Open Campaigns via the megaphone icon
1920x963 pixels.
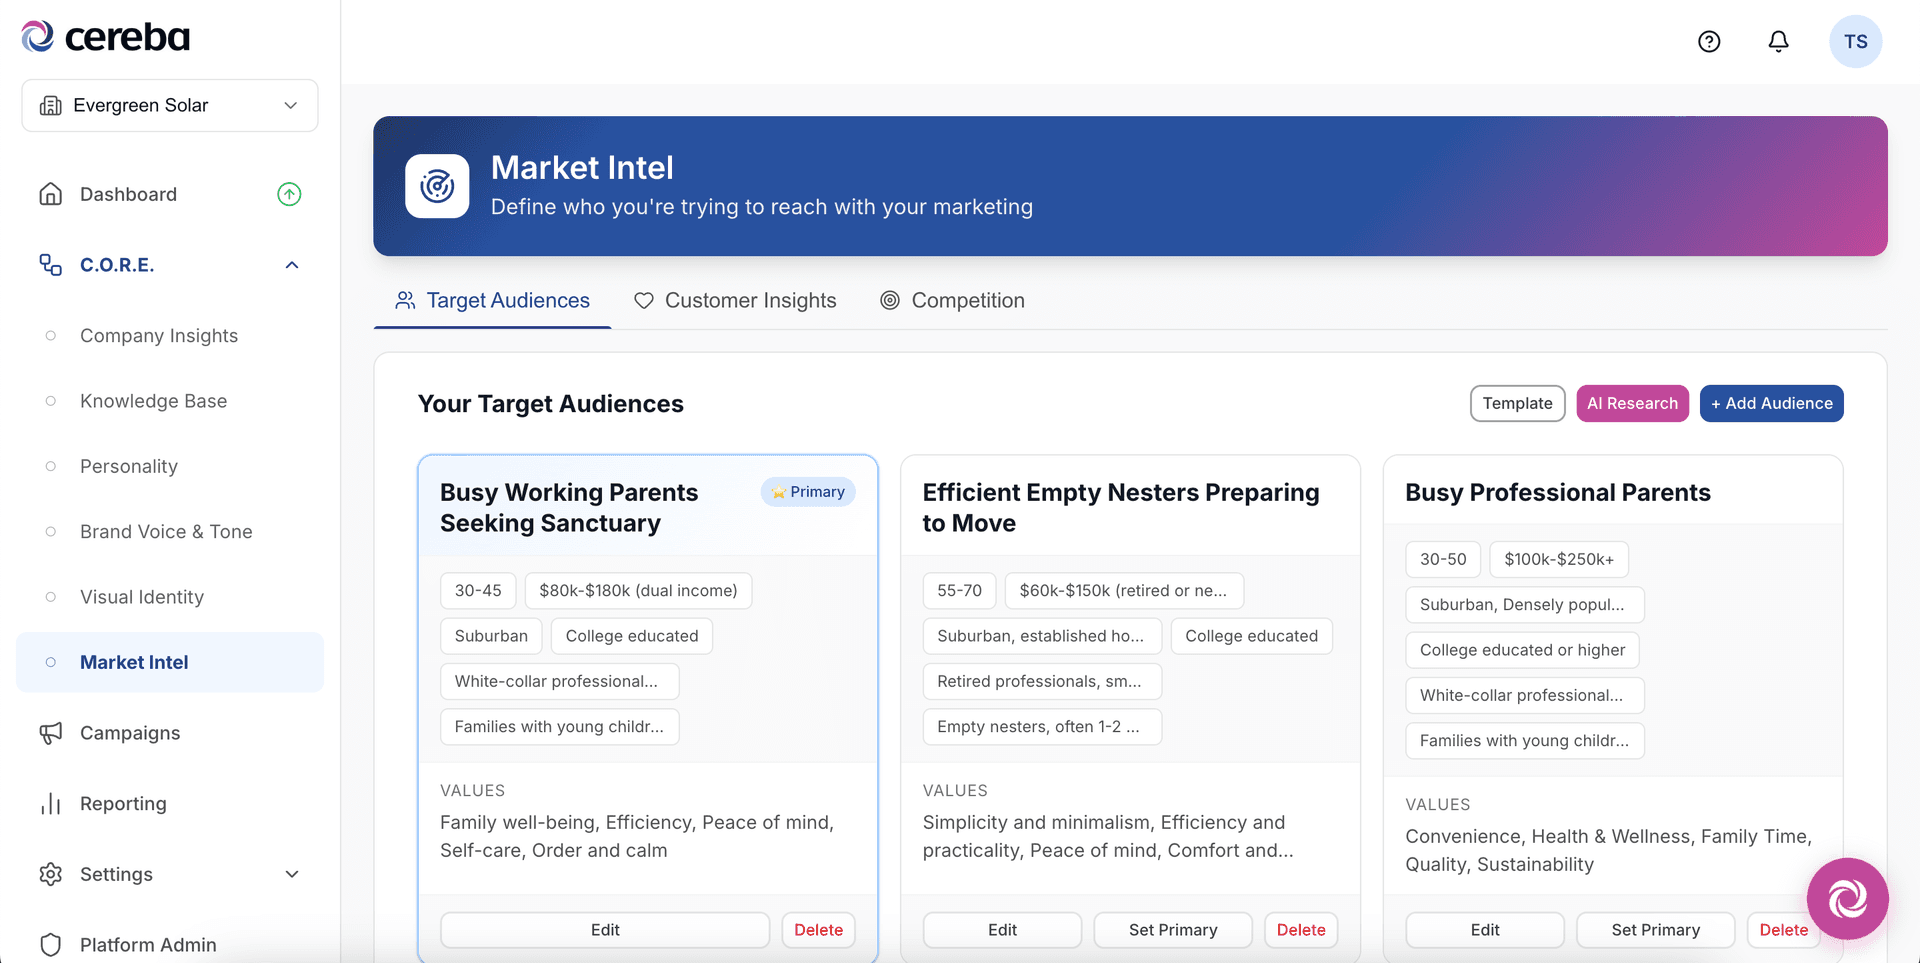[51, 733]
